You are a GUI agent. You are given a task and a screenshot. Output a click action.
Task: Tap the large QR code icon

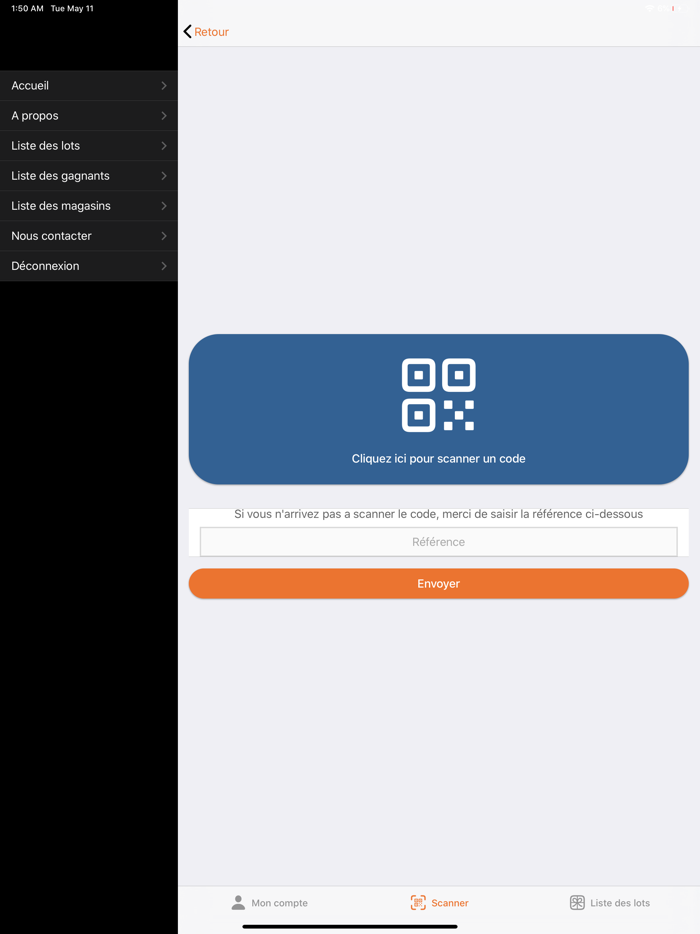coord(438,395)
